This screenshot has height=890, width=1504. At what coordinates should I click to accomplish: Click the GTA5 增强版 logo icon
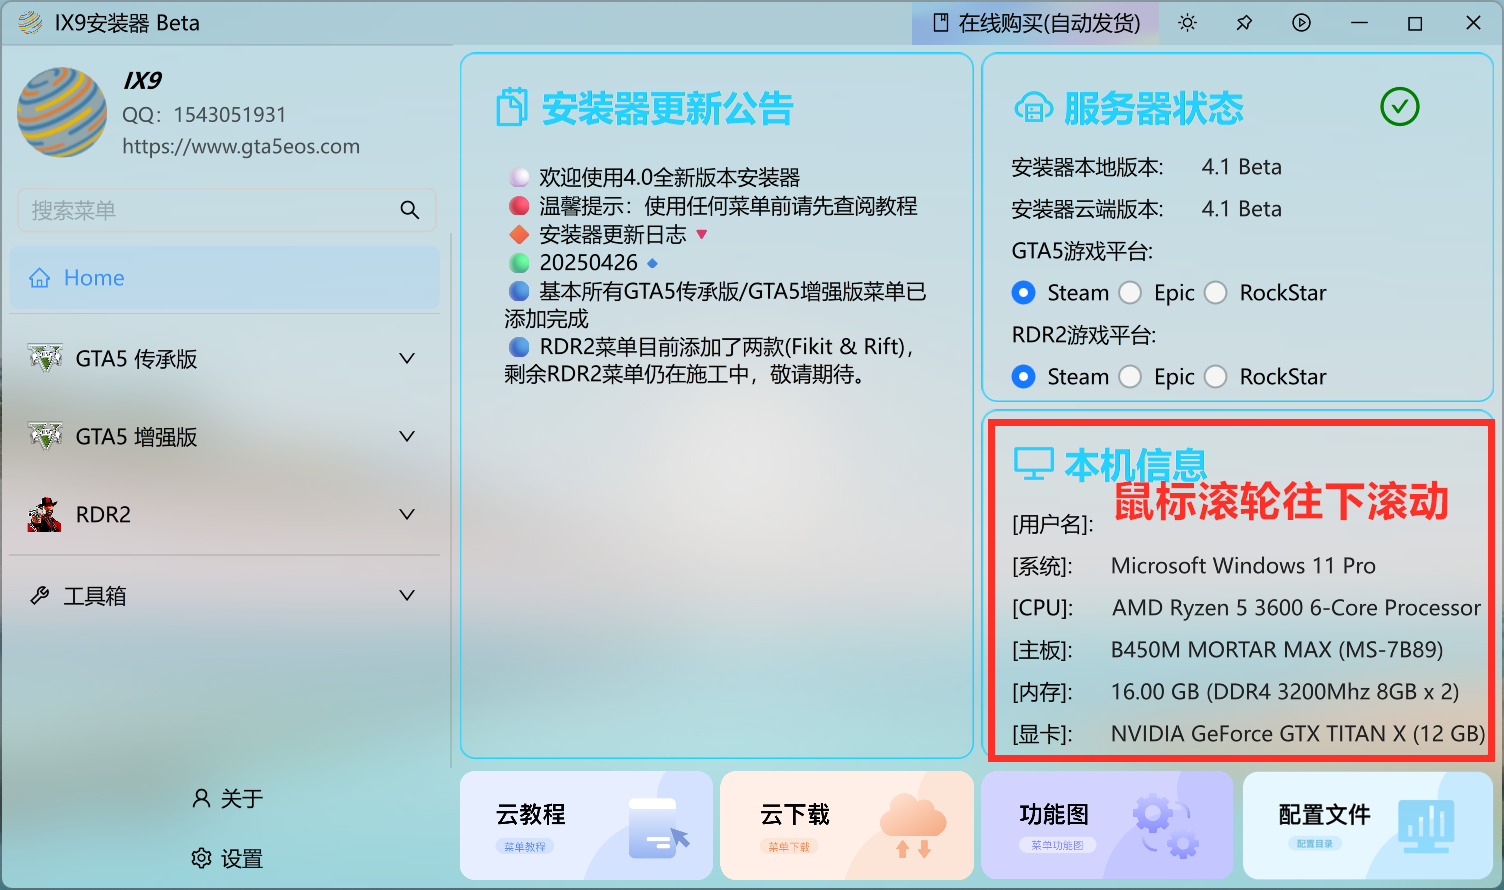(x=45, y=436)
